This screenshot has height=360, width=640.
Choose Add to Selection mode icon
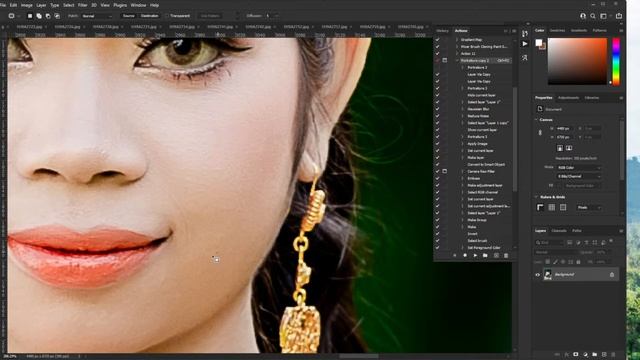[39, 16]
